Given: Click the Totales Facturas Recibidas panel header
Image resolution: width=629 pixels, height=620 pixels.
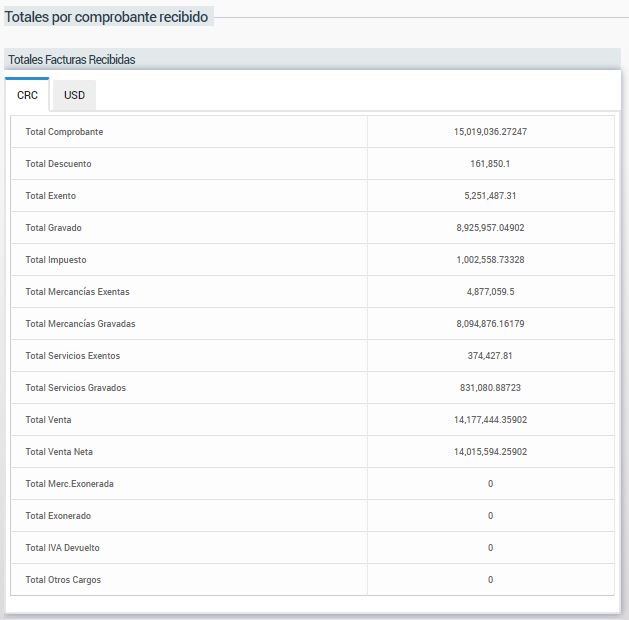Looking at the screenshot, I should (72, 60).
